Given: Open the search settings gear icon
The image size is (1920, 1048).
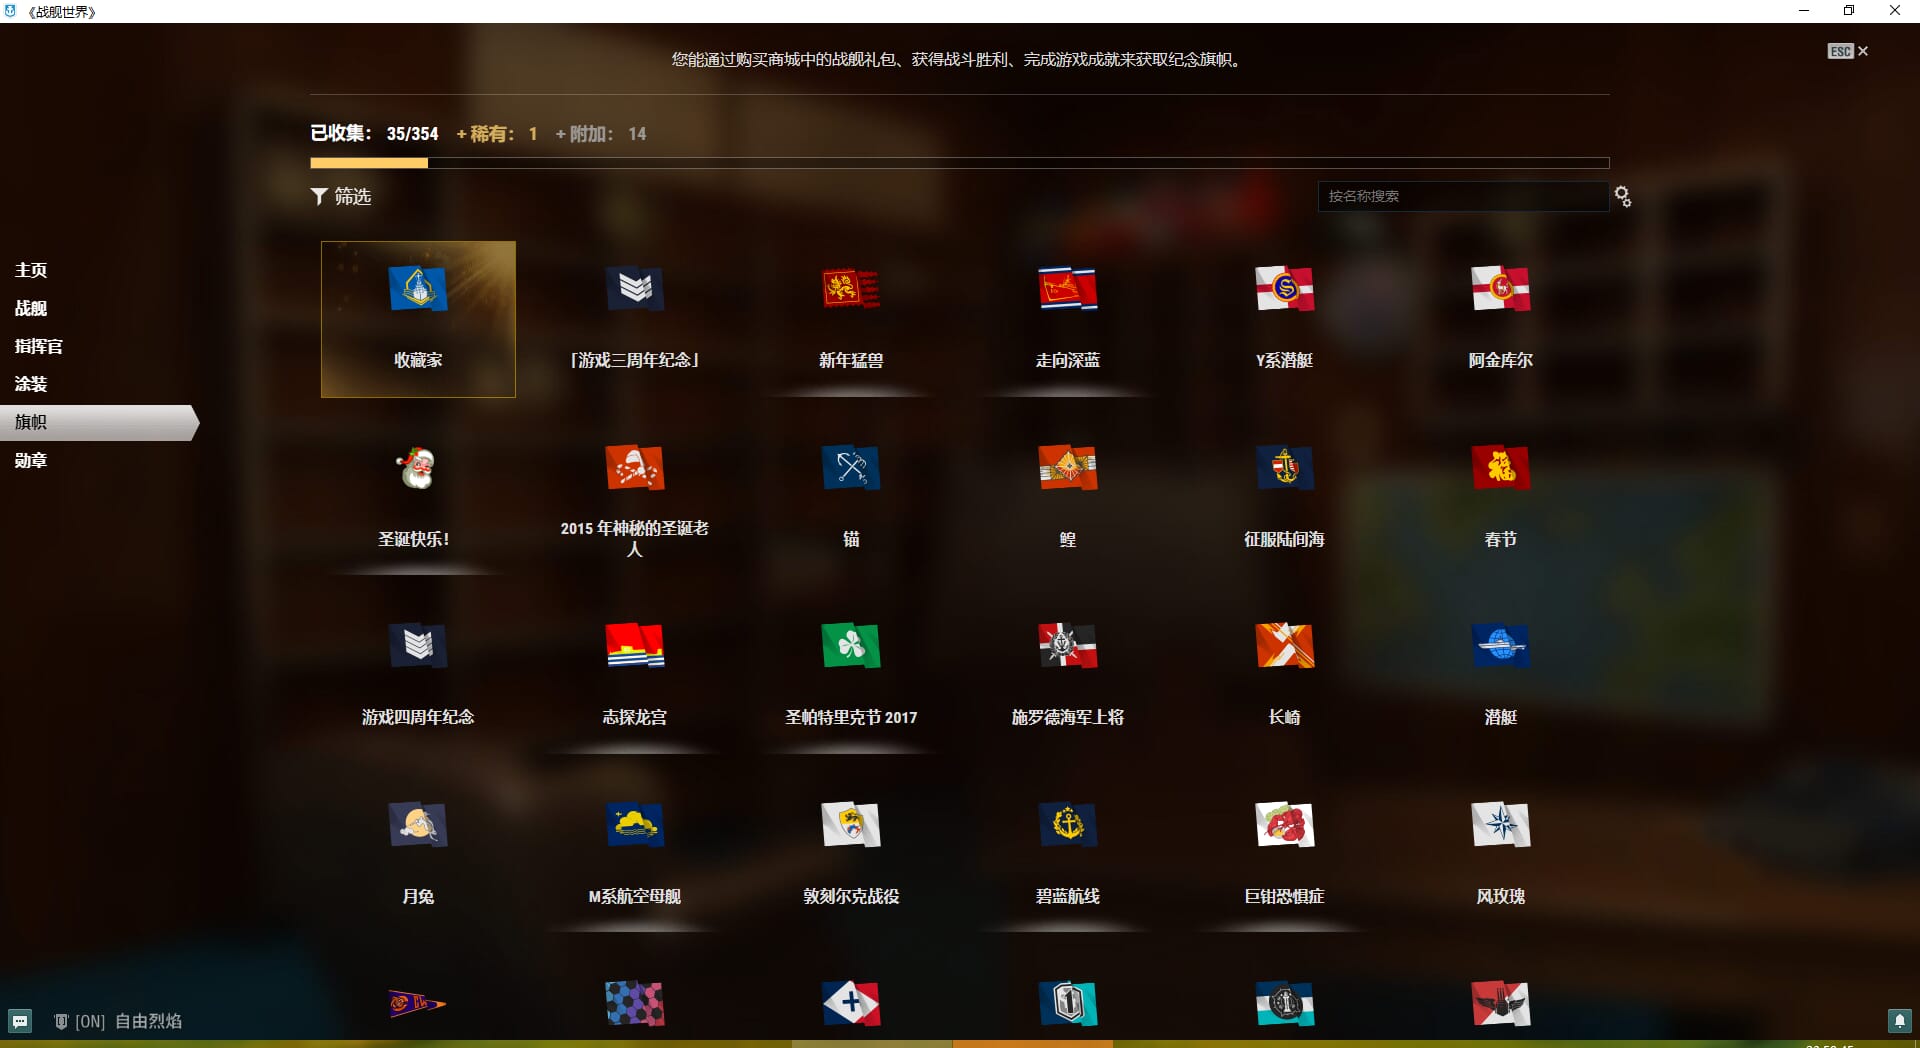Looking at the screenshot, I should pos(1623,197).
